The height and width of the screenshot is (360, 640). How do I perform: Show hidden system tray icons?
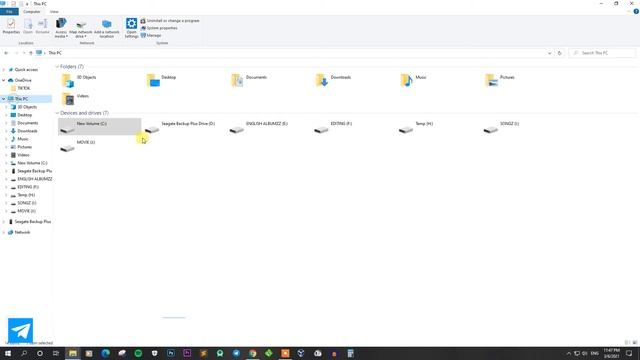coord(568,353)
